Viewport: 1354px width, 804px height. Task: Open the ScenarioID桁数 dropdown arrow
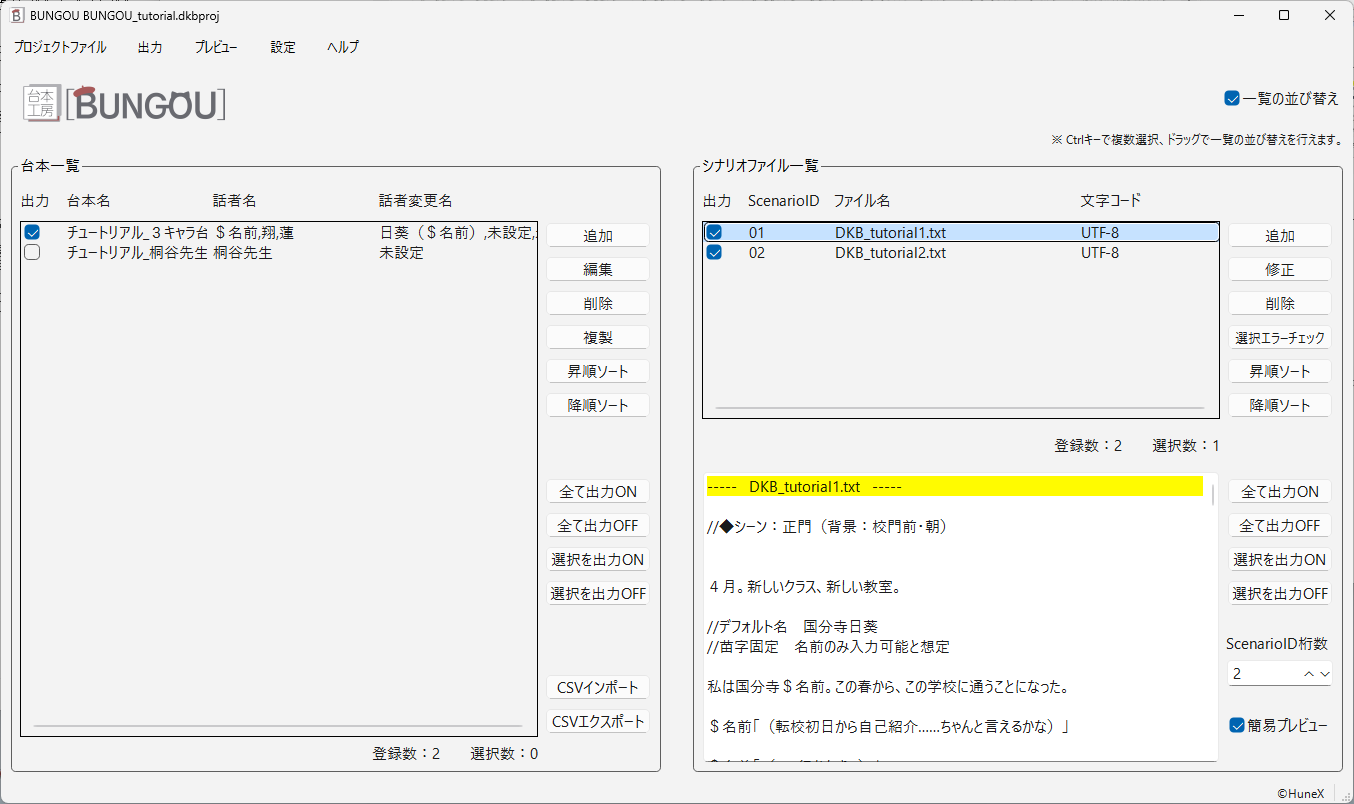coord(1325,674)
